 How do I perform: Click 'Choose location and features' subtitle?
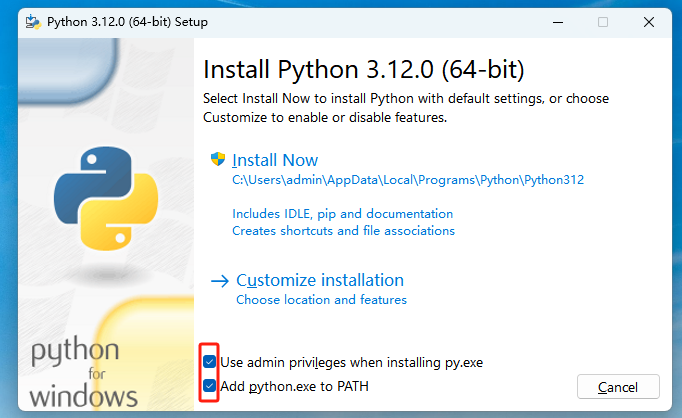(x=321, y=300)
